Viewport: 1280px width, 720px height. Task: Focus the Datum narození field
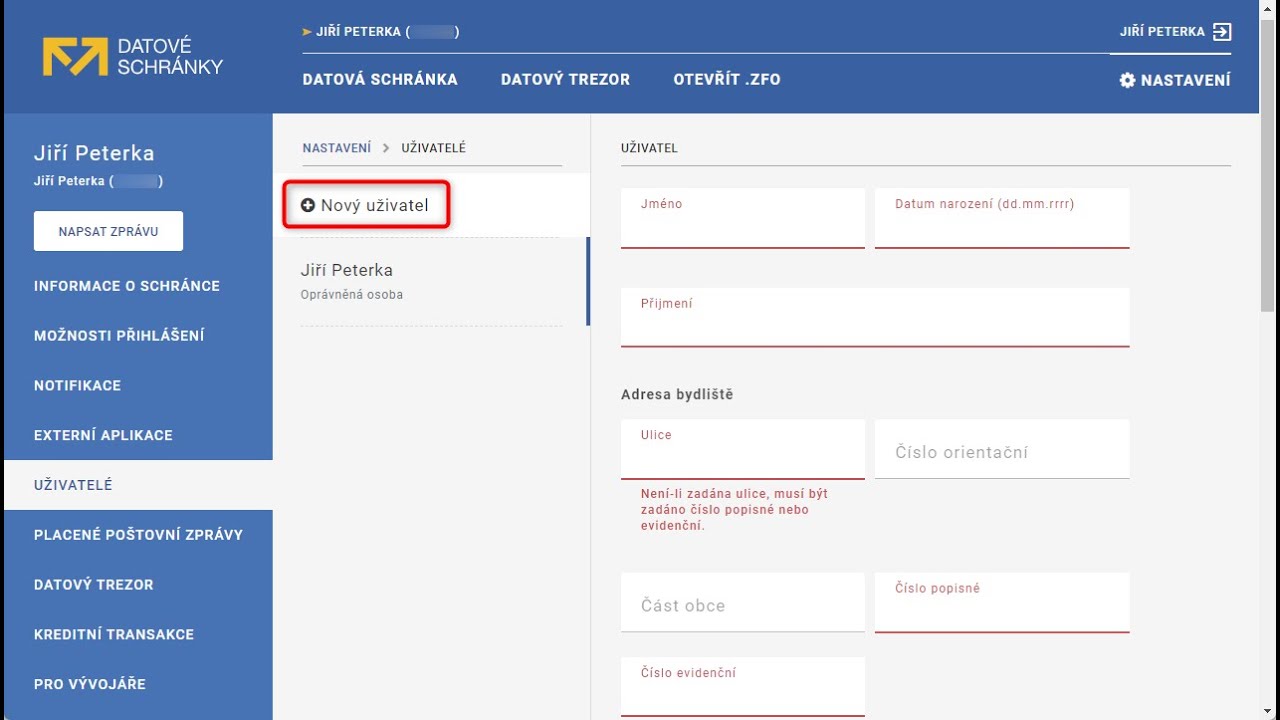tap(1002, 218)
